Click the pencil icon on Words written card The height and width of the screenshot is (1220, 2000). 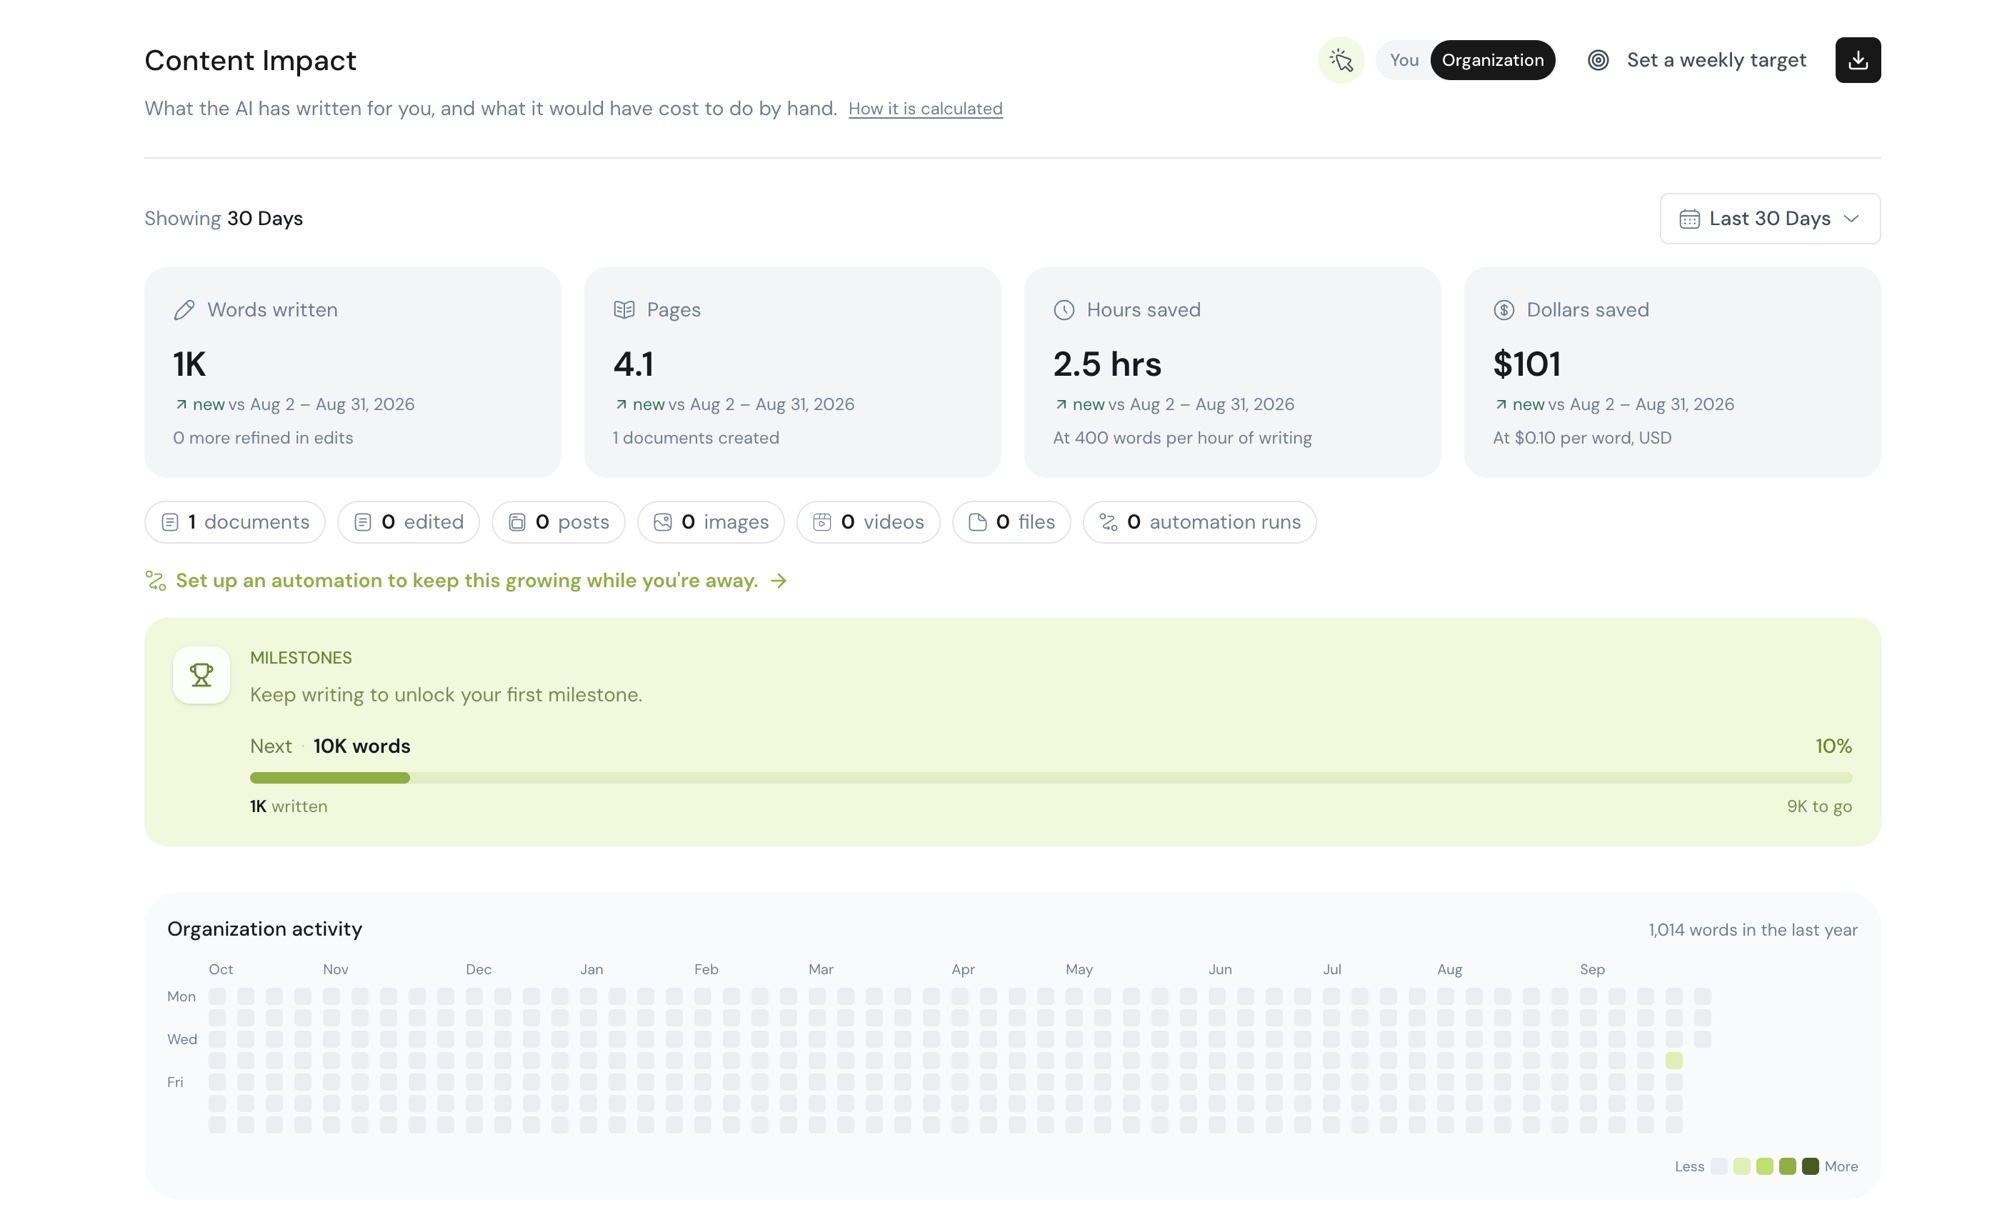pyautogui.click(x=184, y=310)
